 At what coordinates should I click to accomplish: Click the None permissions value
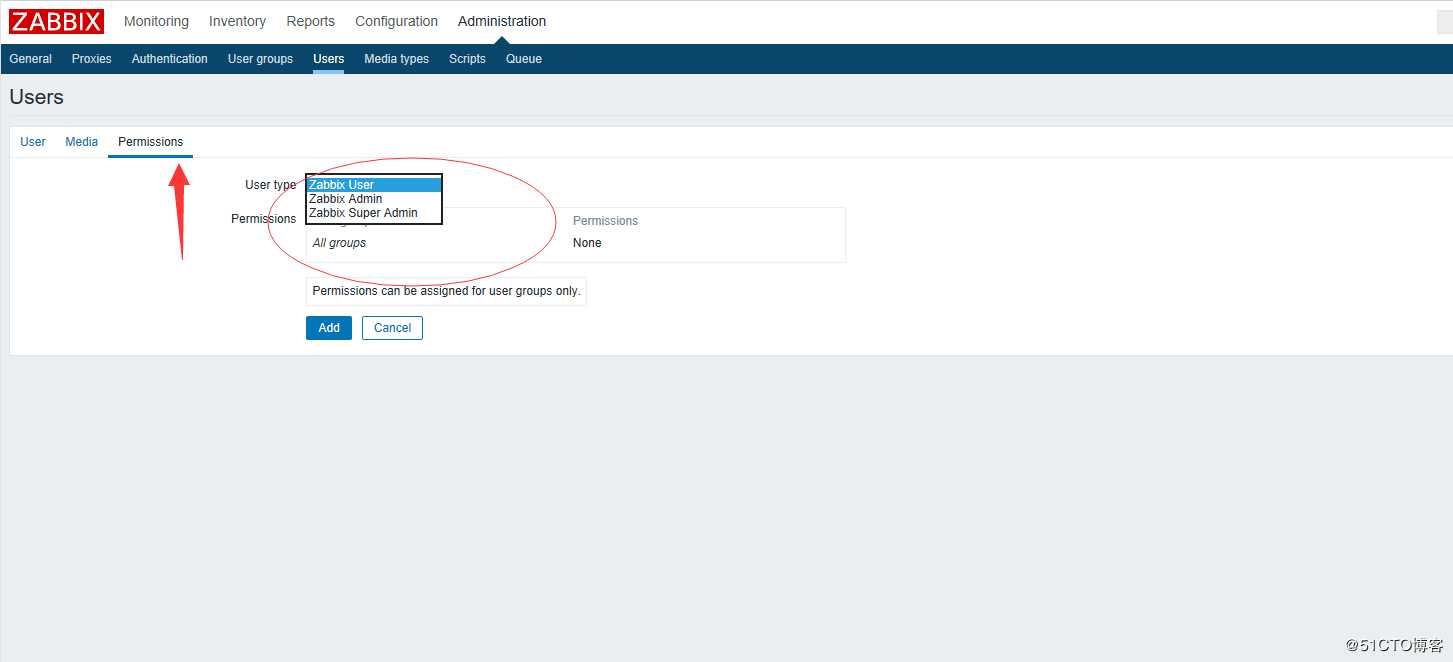coord(587,243)
